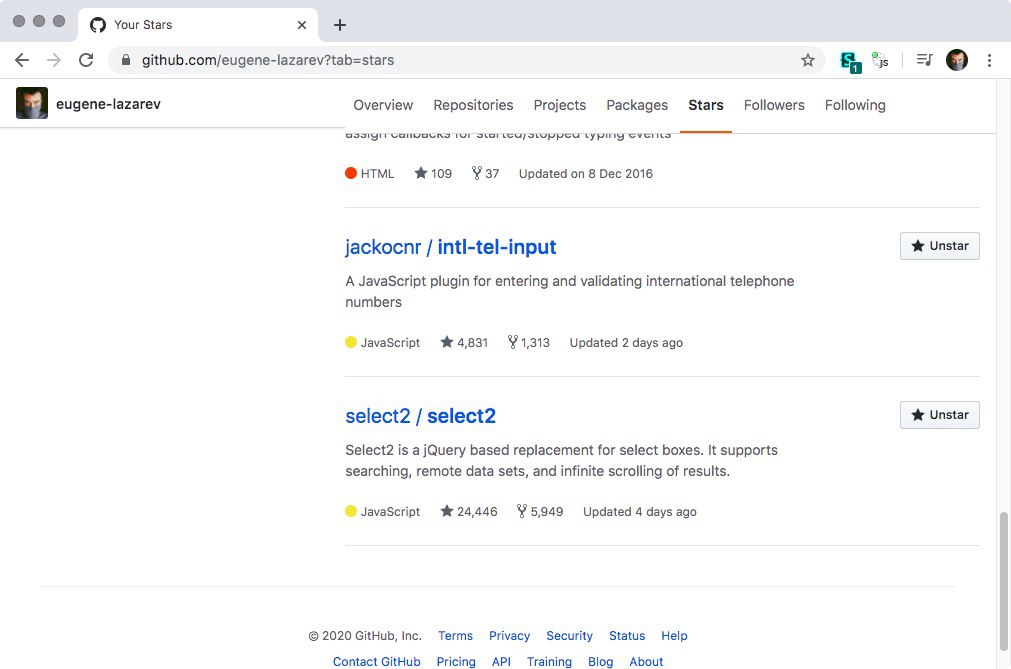The image size is (1011, 669).
Task: Open the jackocnr owner link
Action: (383, 247)
